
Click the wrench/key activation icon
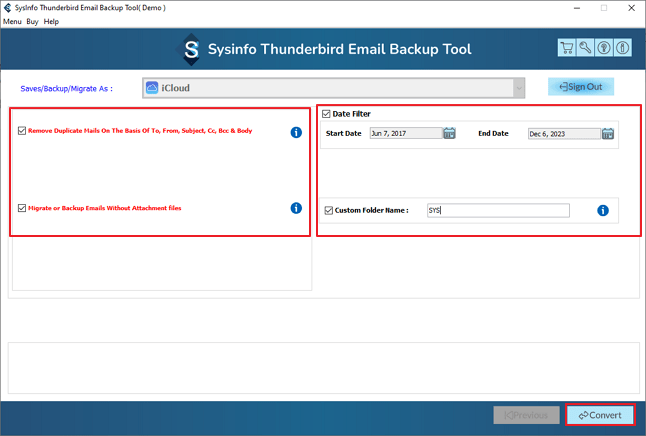[x=585, y=48]
